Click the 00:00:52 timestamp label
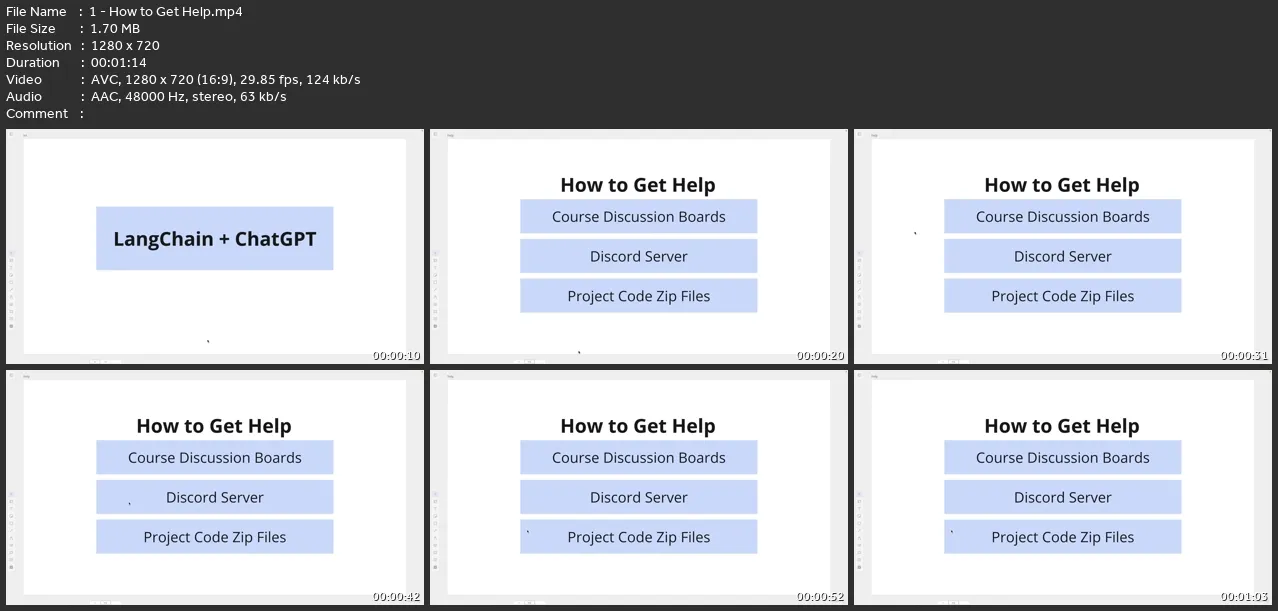This screenshot has width=1278, height=611. 821,597
